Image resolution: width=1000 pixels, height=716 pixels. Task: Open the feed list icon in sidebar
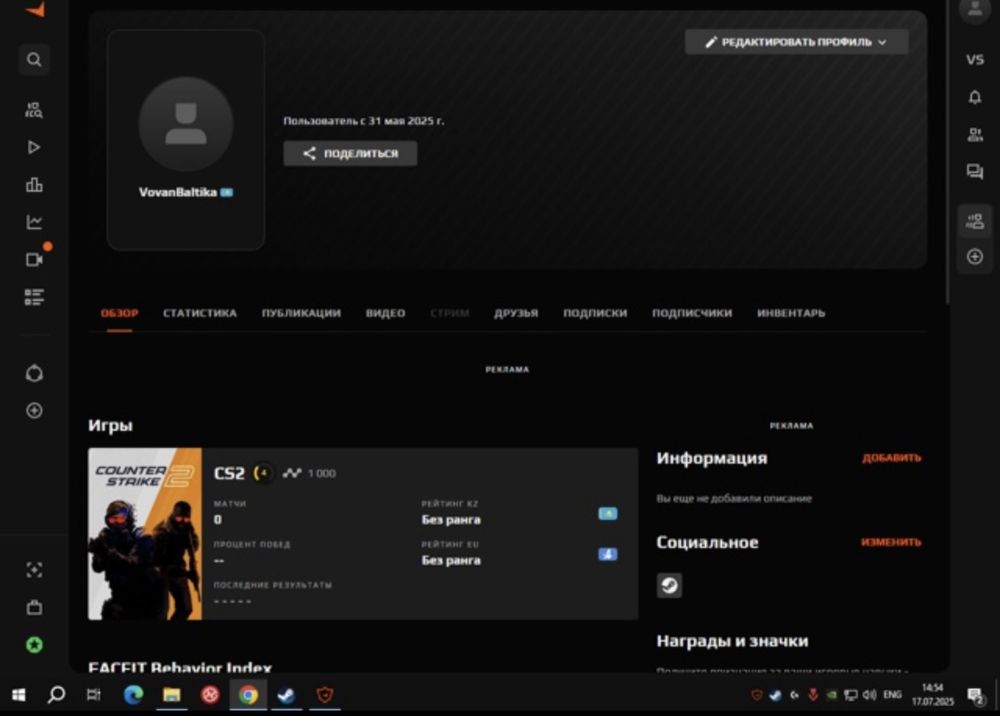(34, 297)
